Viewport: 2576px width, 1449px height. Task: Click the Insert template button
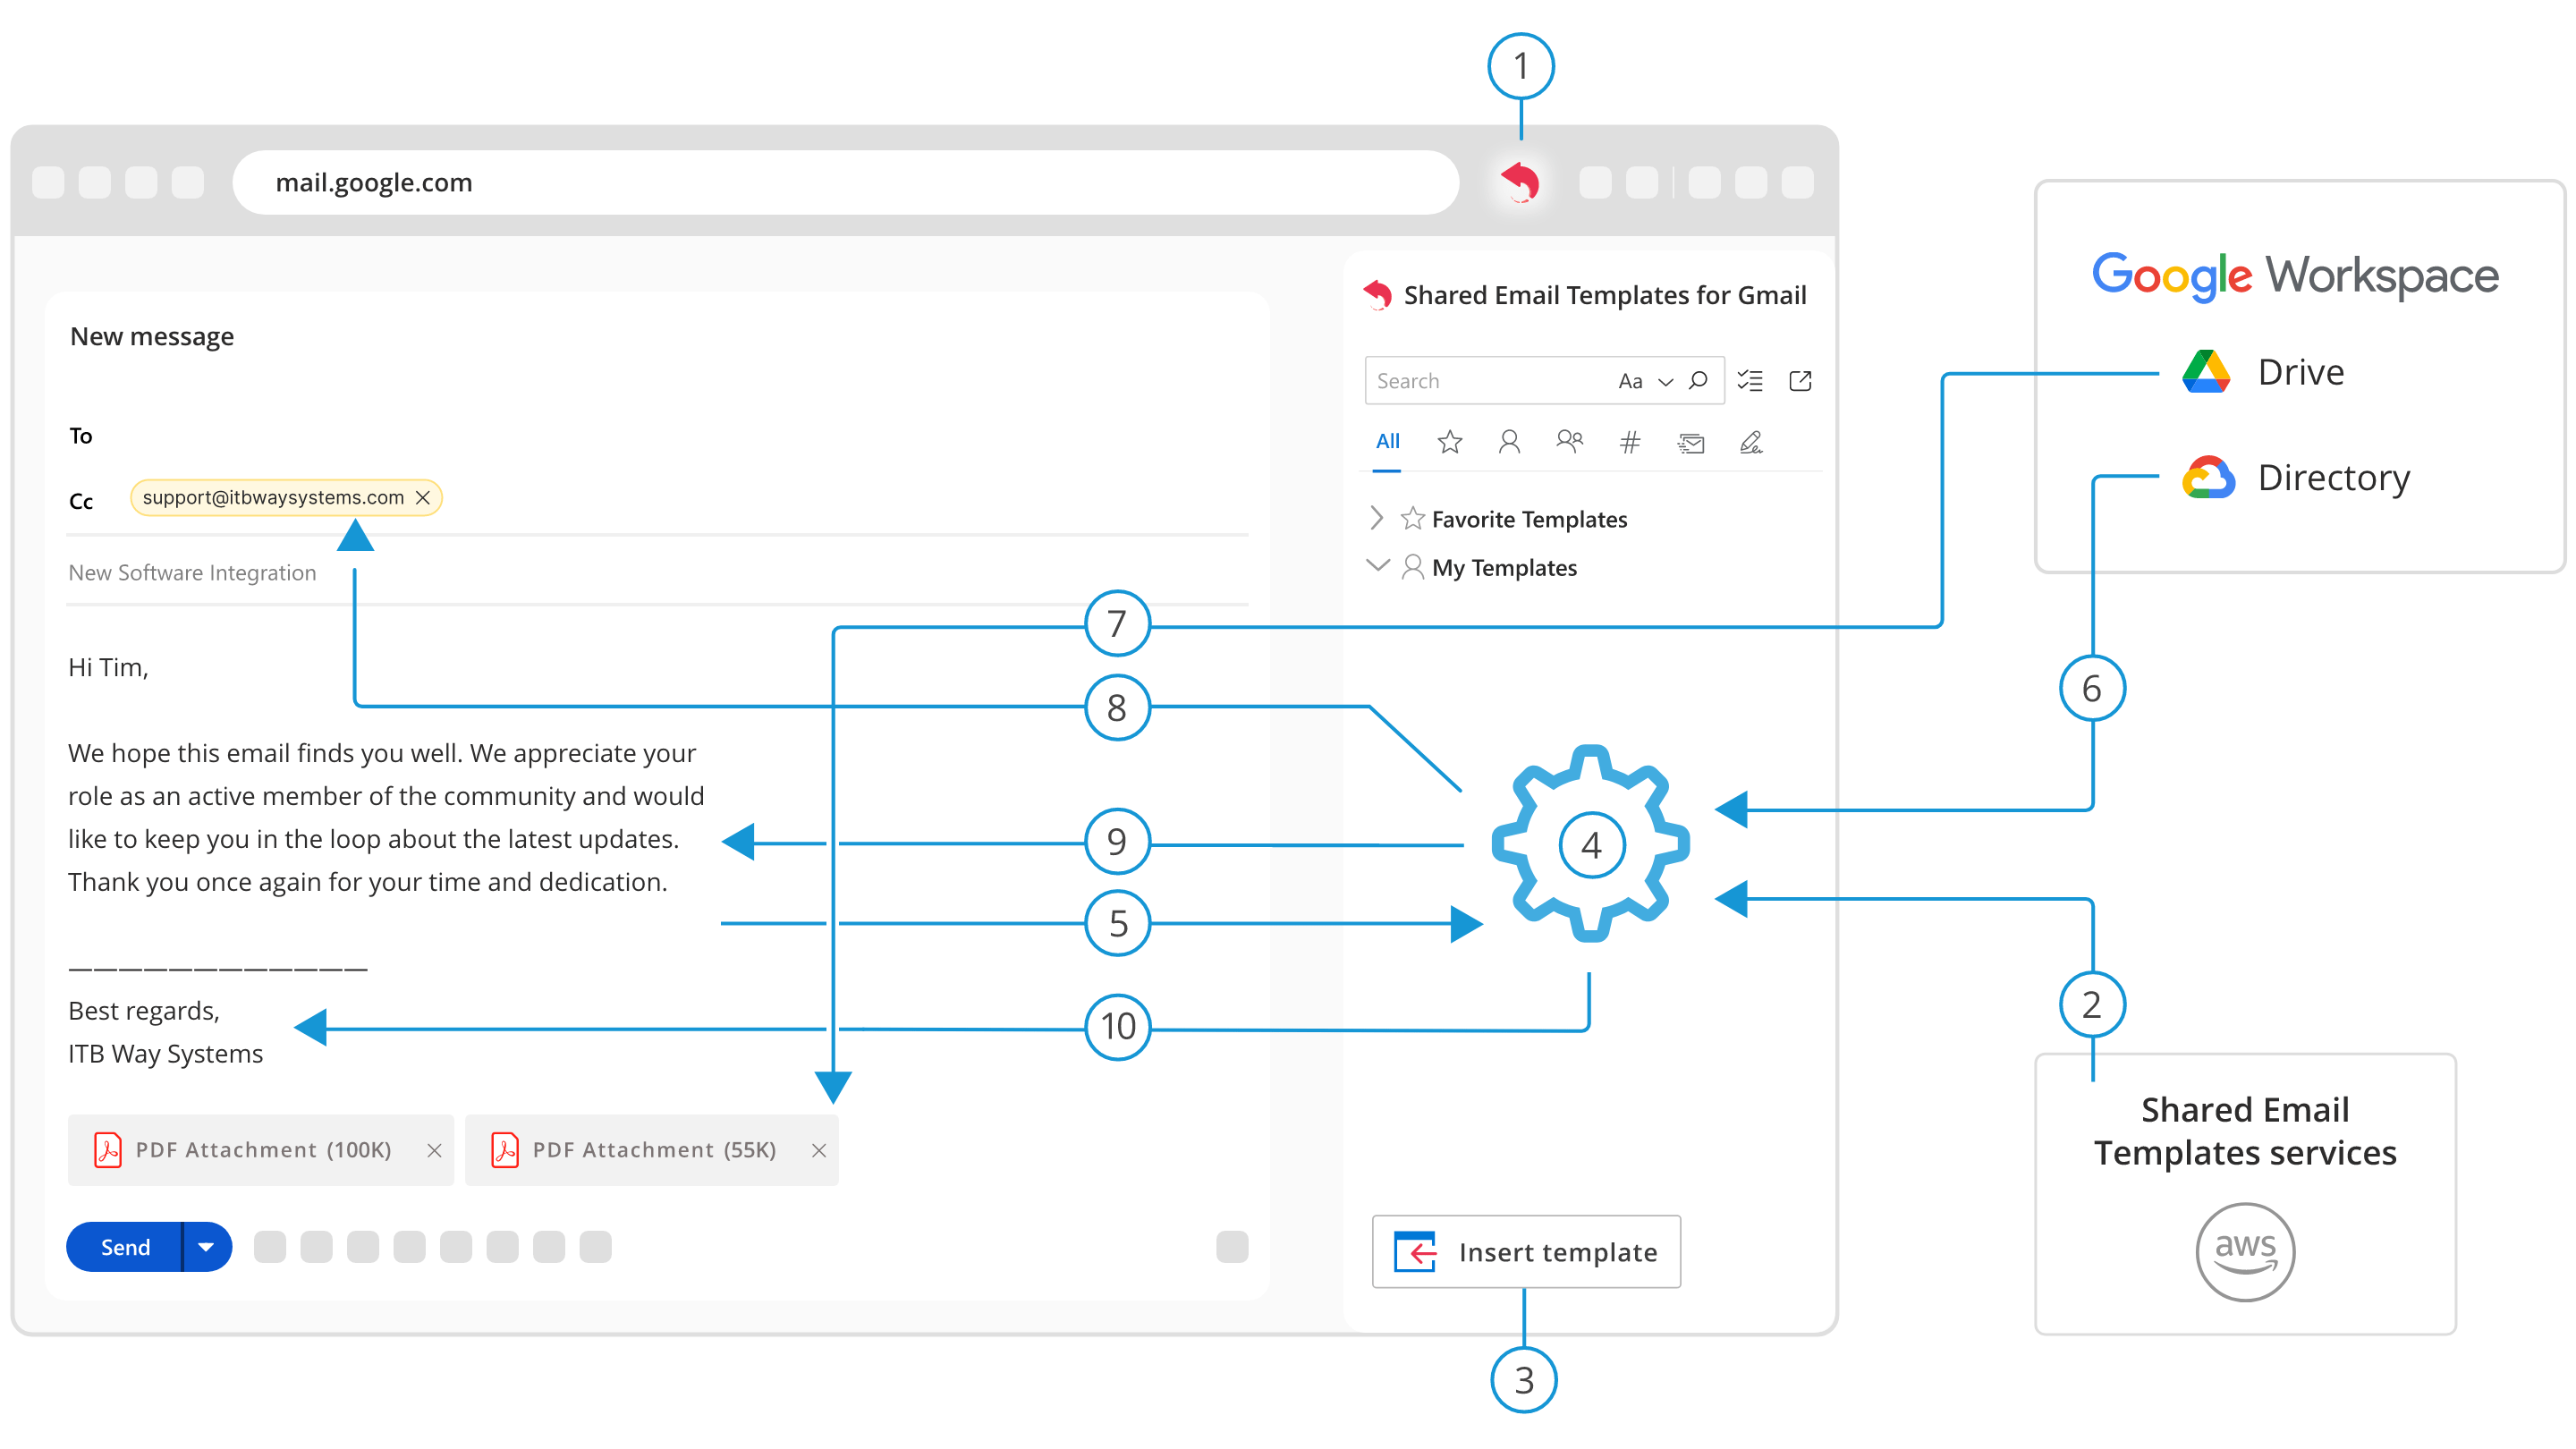1526,1252
